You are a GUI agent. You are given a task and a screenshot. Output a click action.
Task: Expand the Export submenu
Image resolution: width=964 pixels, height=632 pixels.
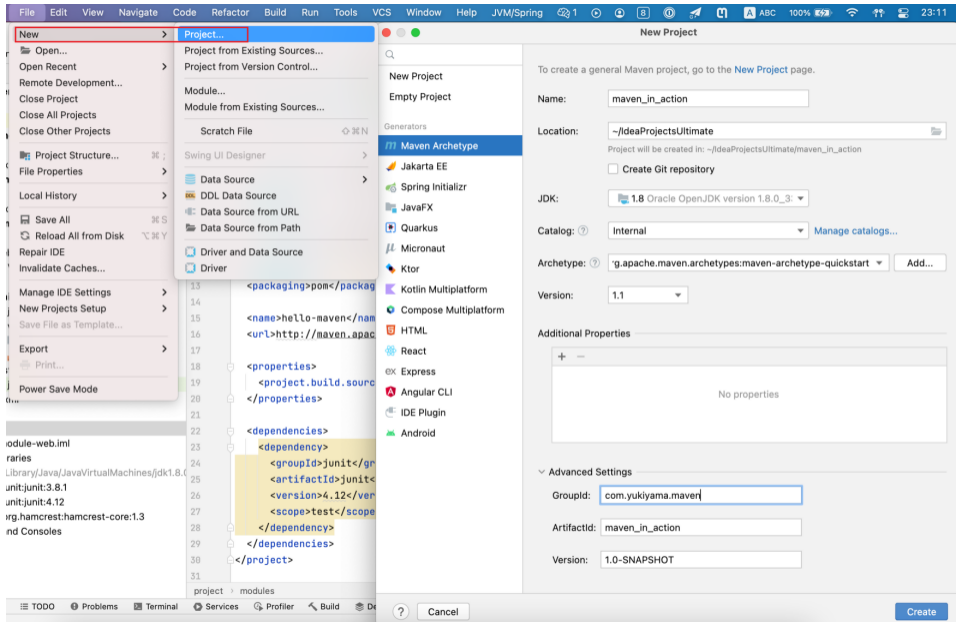click(x=92, y=349)
